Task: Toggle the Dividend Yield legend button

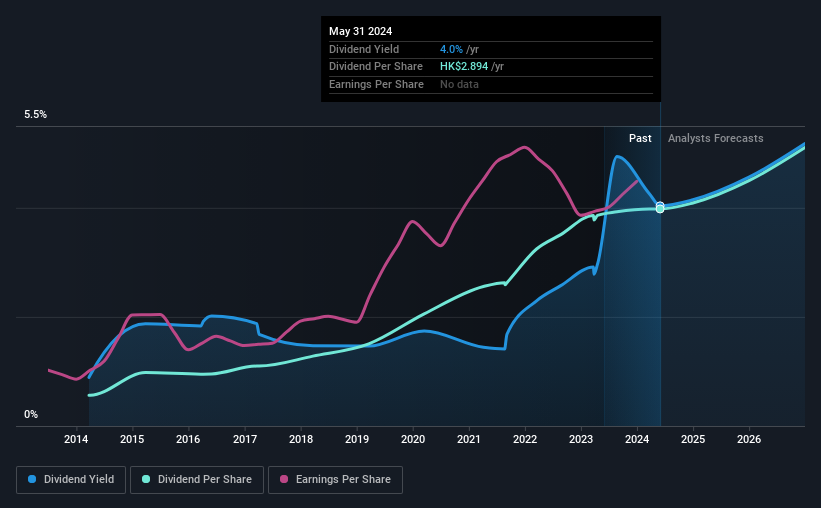Action: [x=71, y=480]
